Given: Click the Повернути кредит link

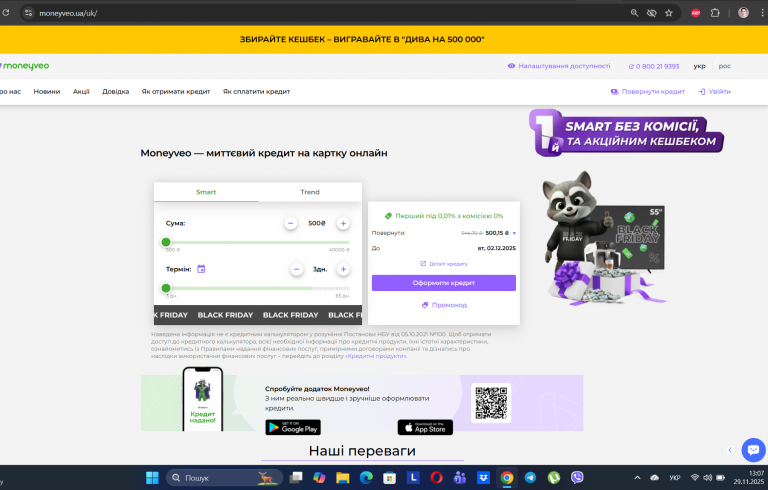Looking at the screenshot, I should click(648, 92).
